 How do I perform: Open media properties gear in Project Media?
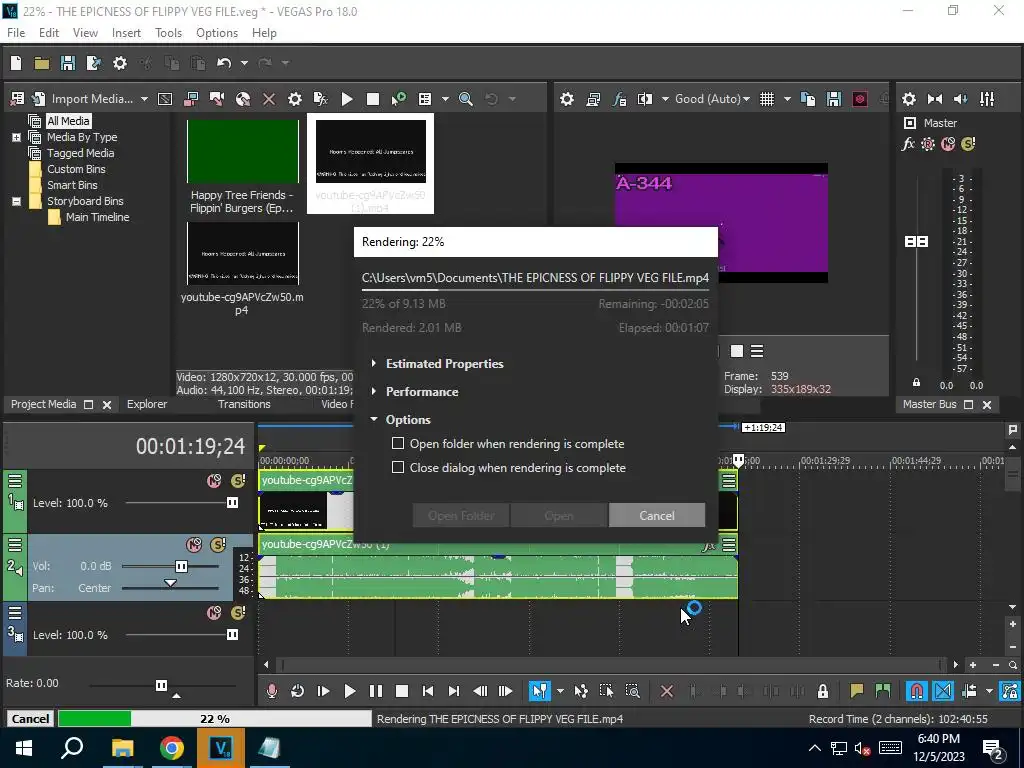tap(295, 99)
